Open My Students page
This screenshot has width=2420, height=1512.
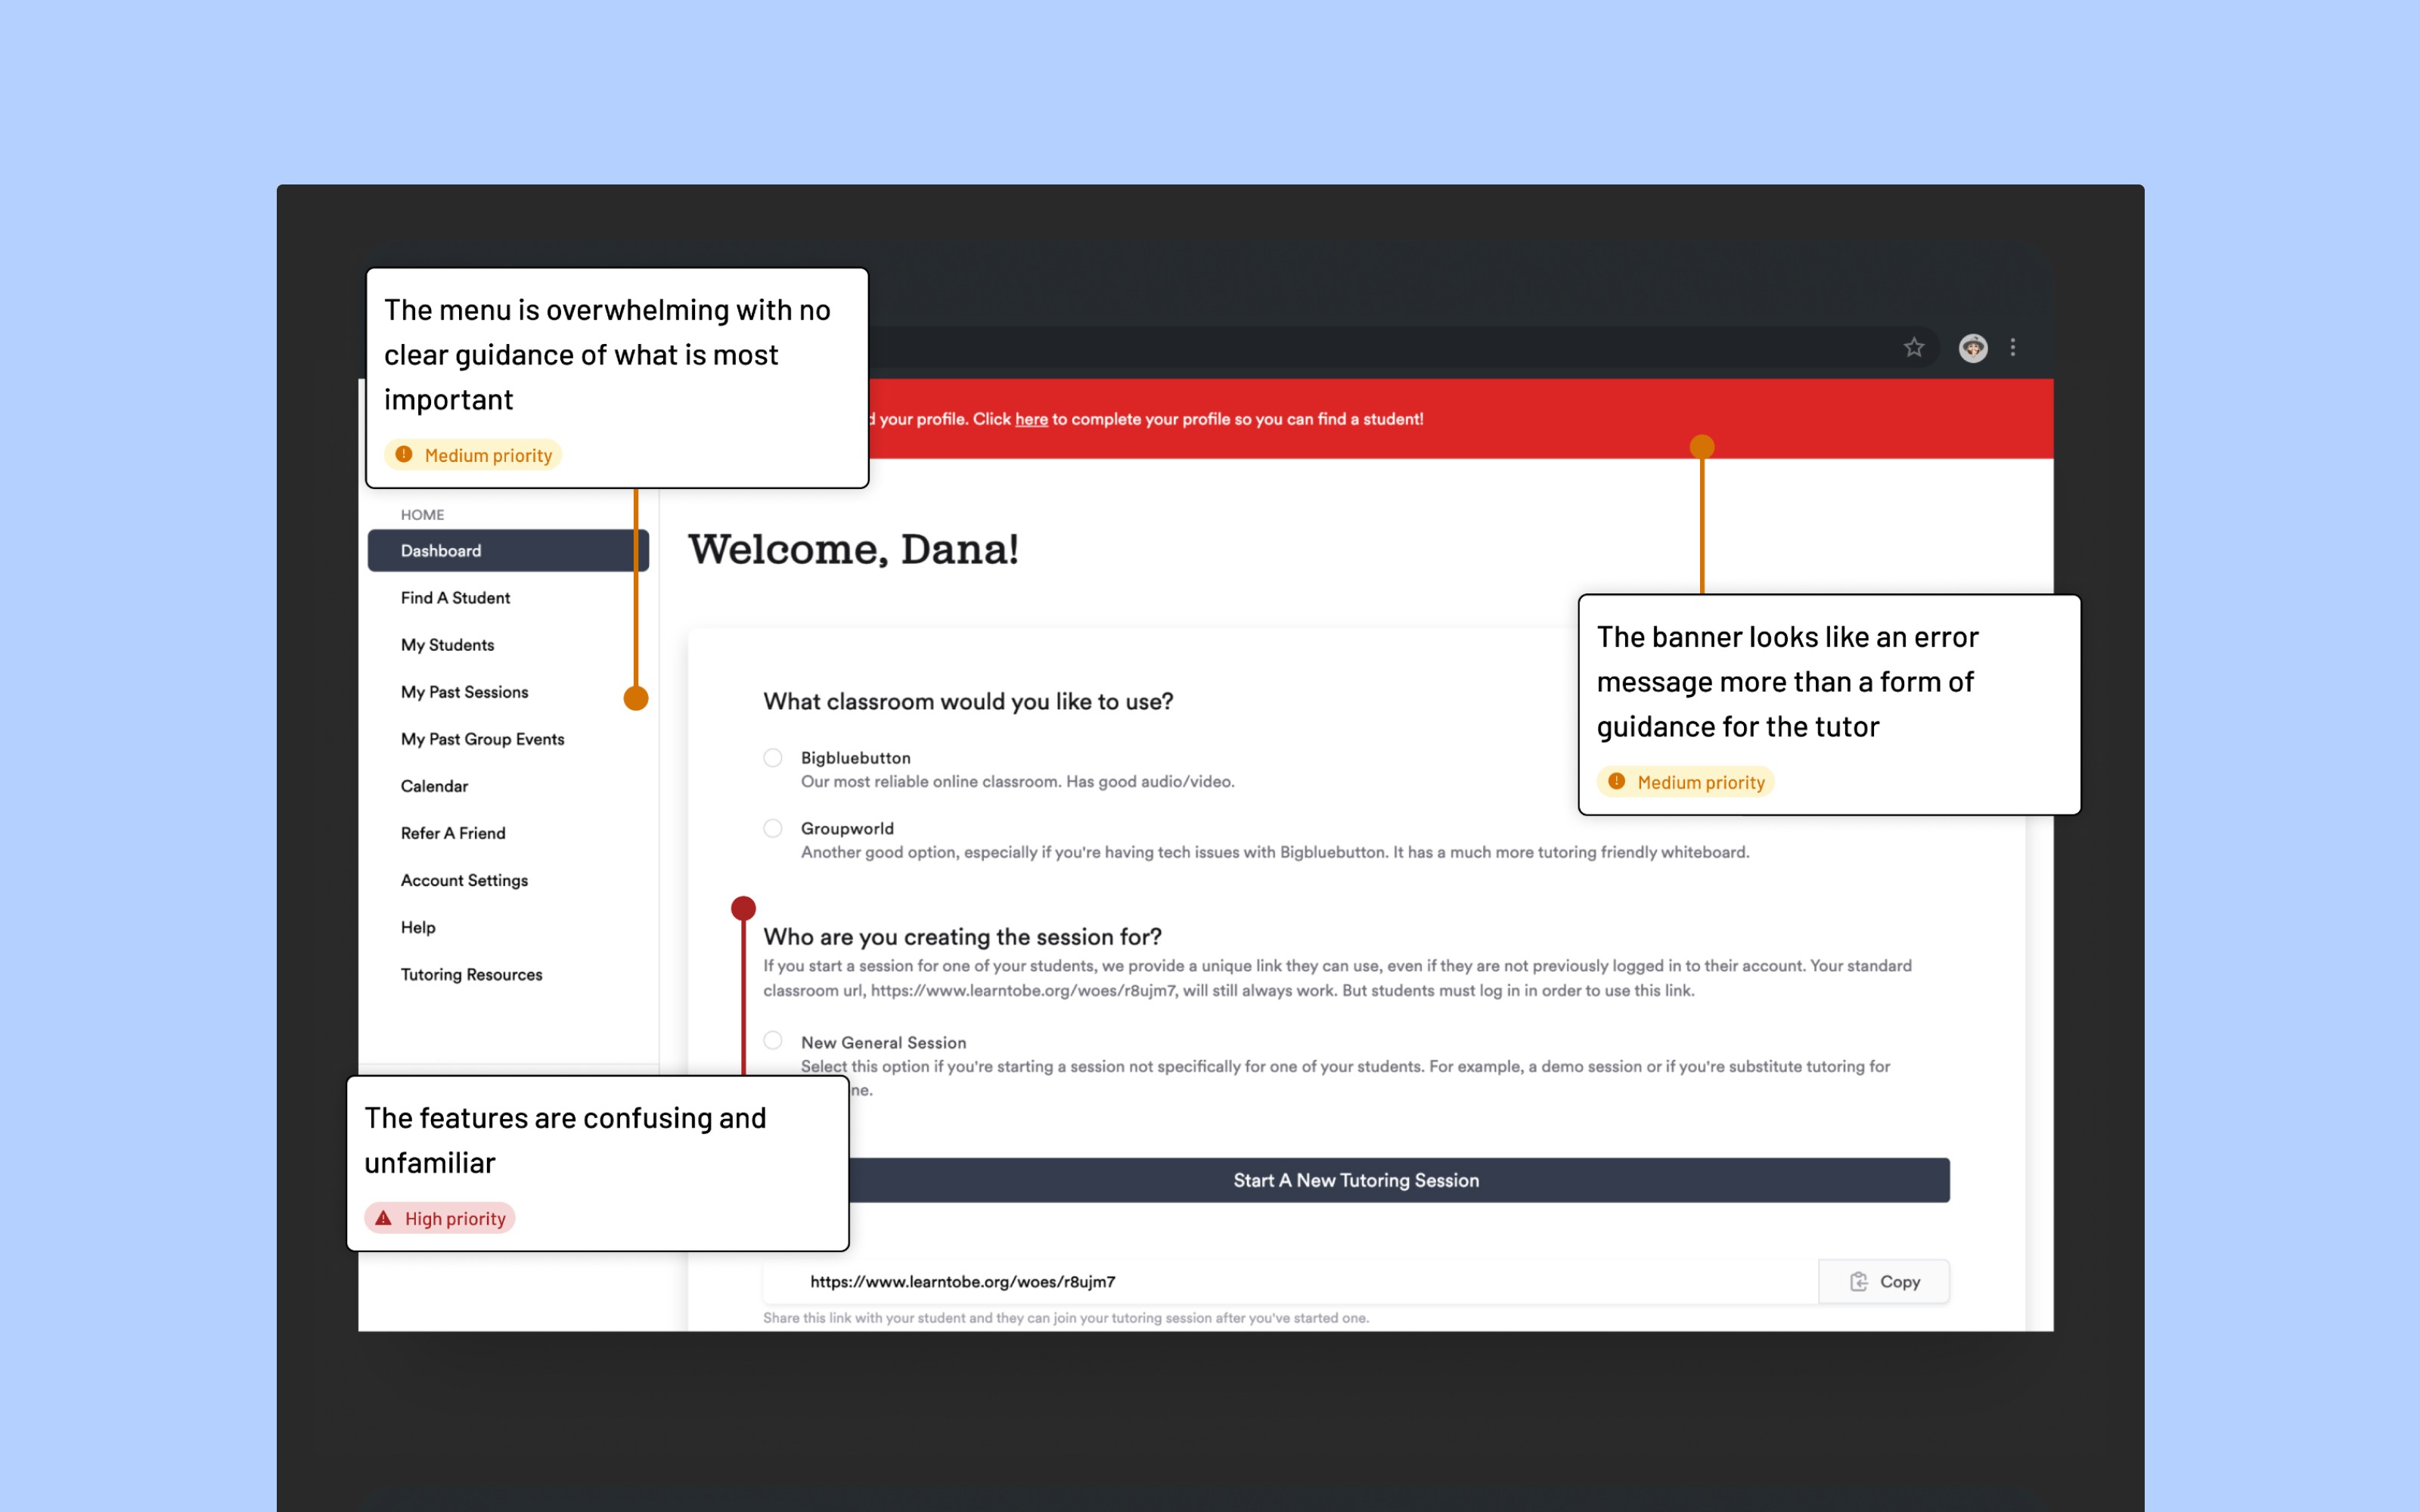click(x=447, y=645)
